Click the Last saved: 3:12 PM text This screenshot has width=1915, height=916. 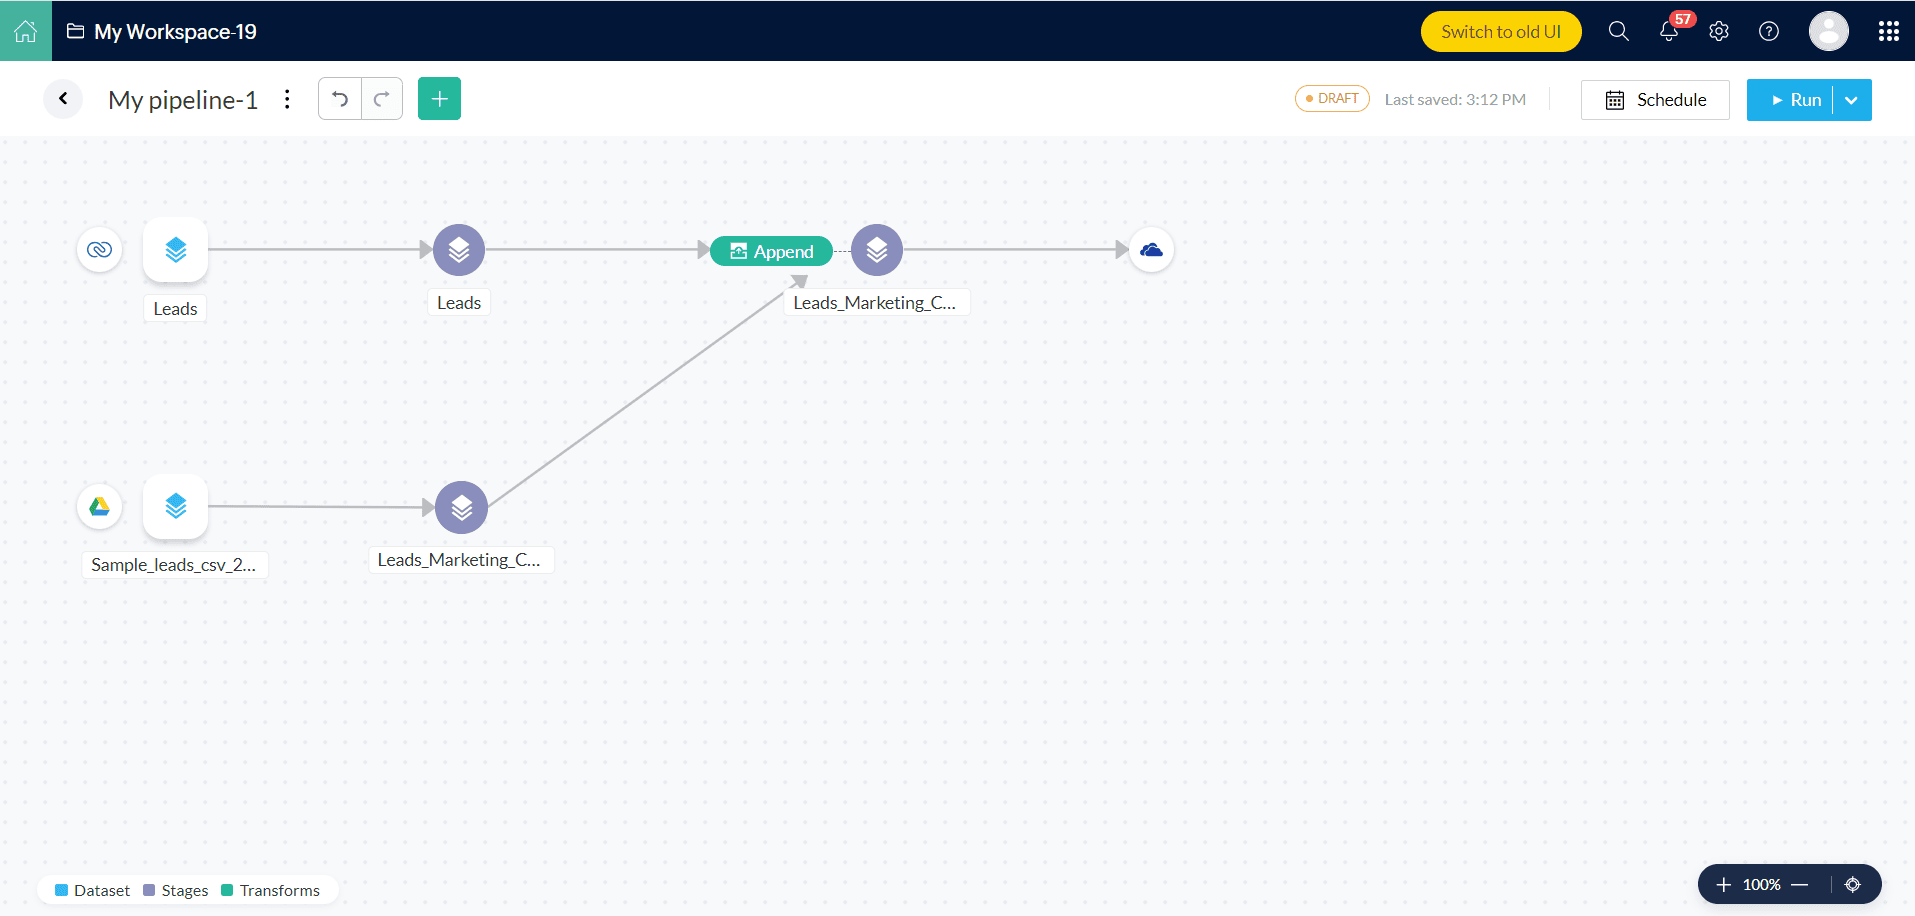point(1455,100)
